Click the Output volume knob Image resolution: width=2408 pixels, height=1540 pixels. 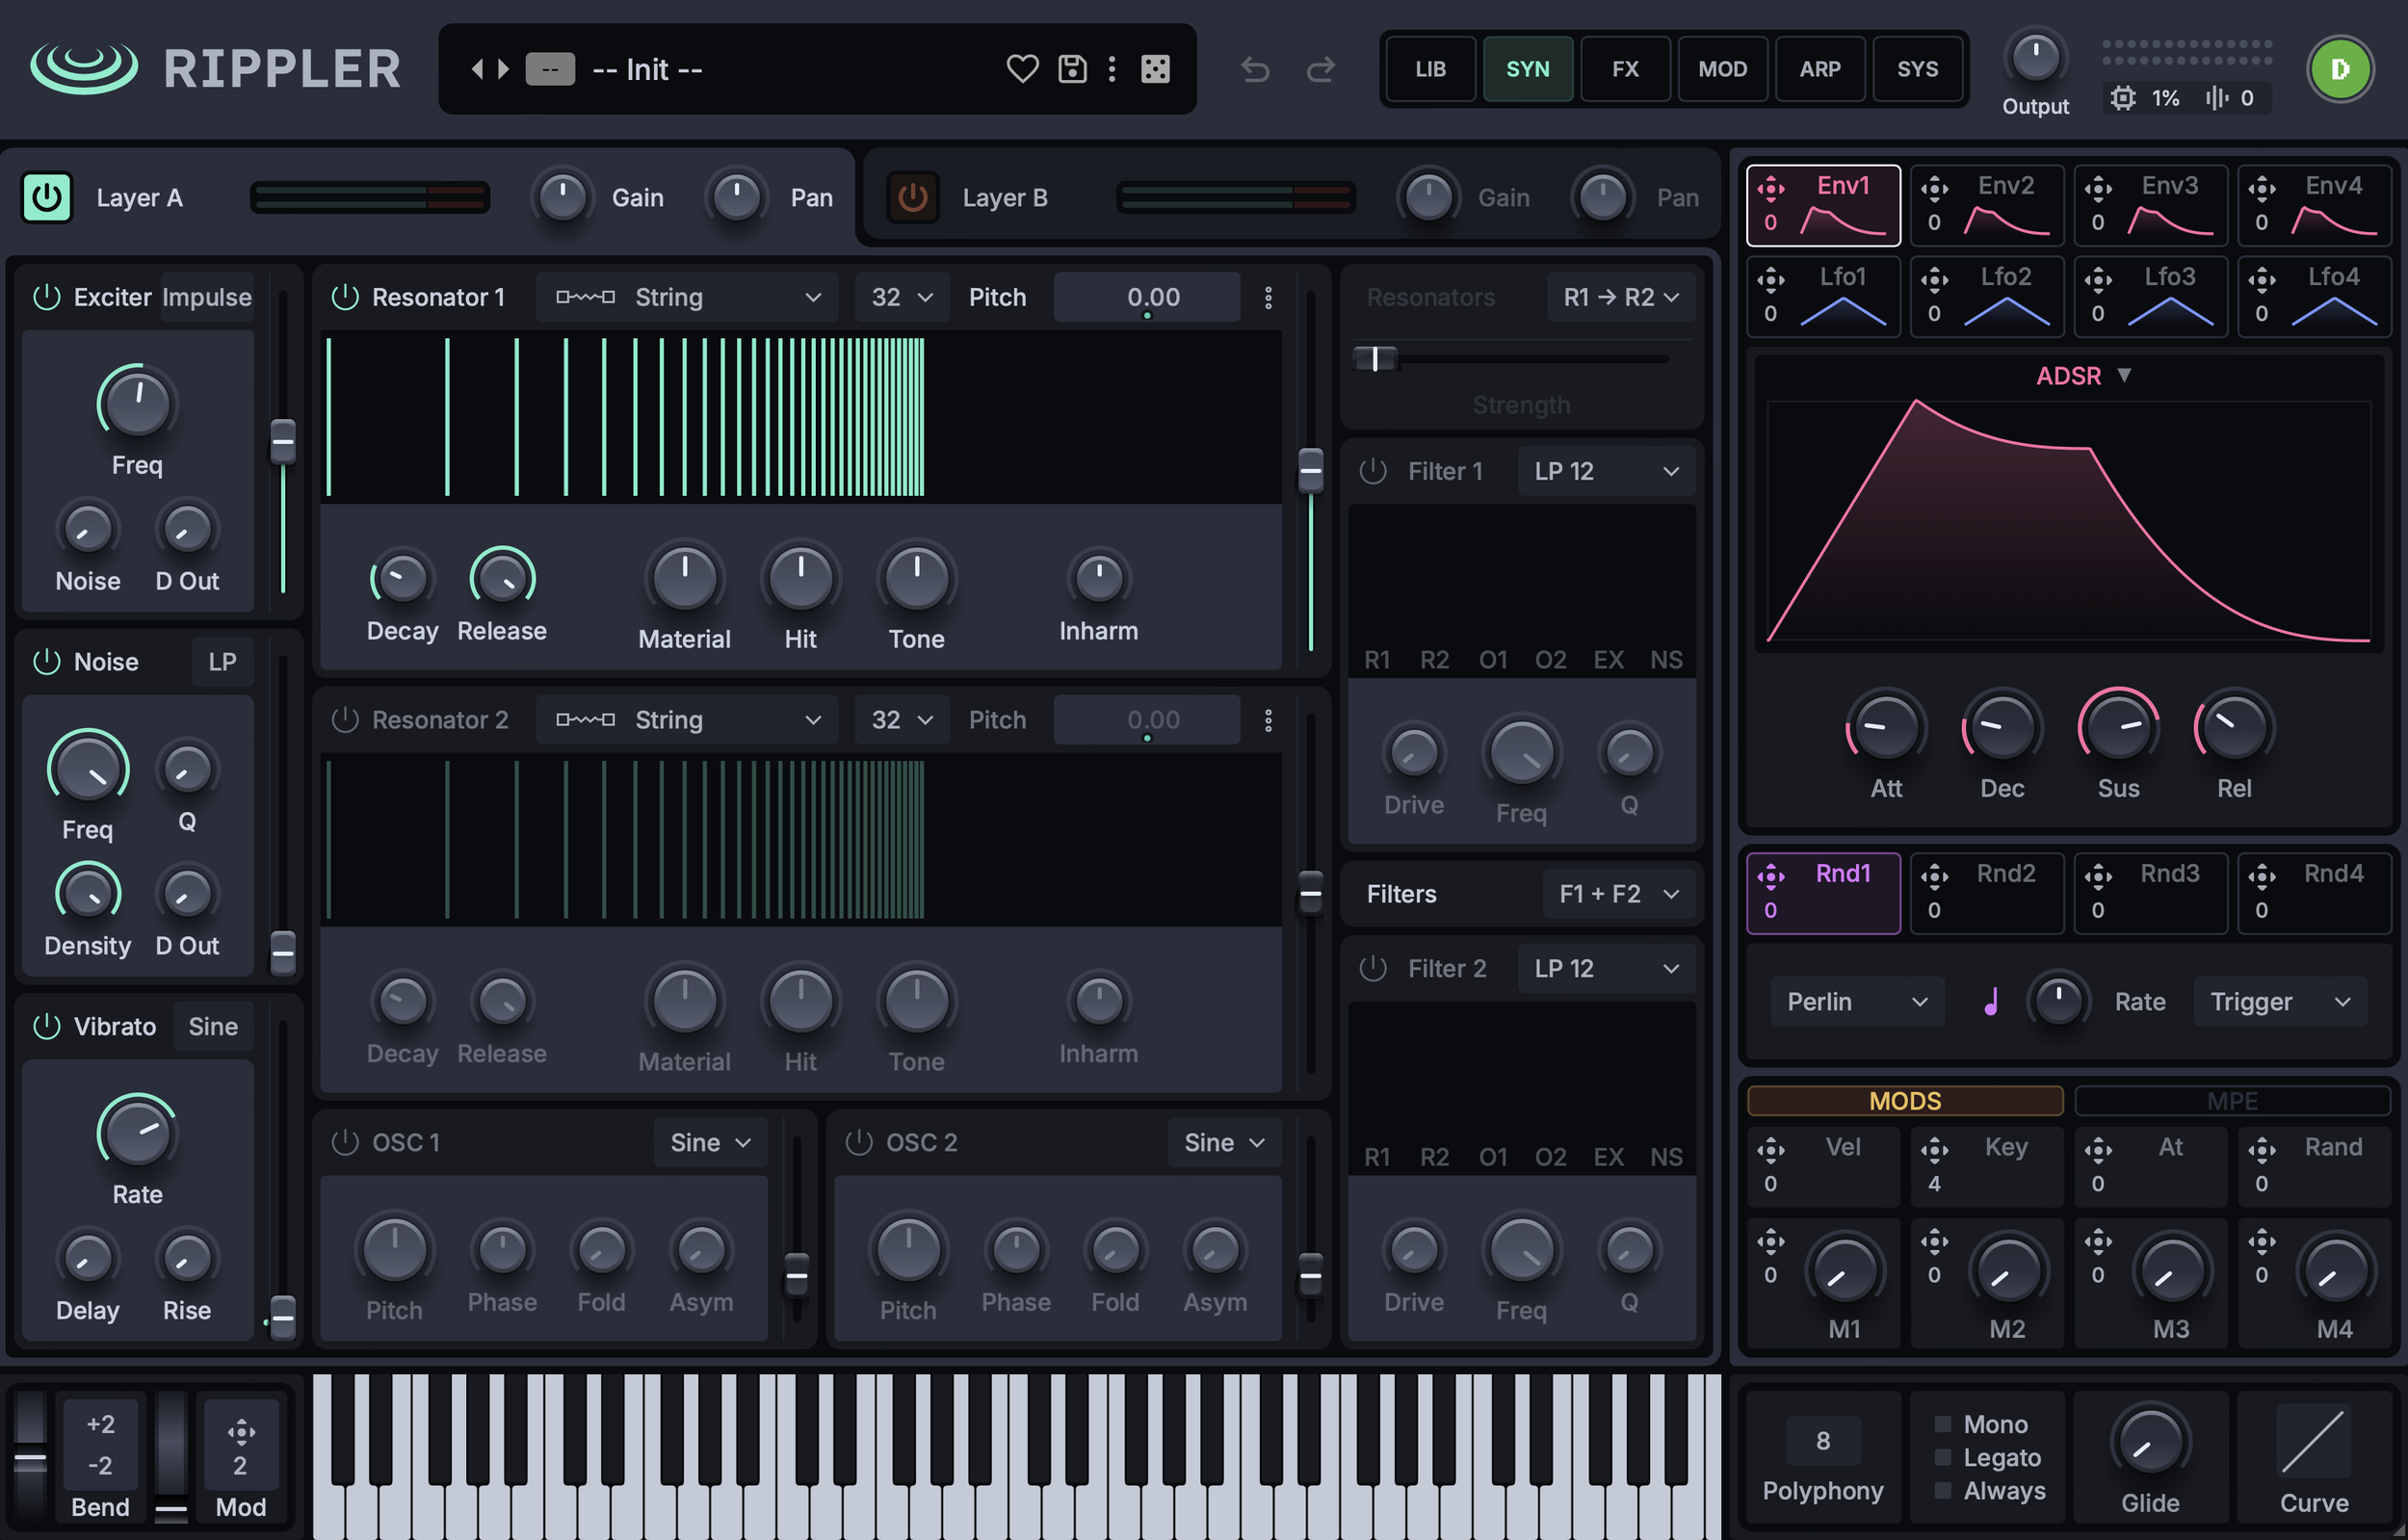pos(2035,57)
